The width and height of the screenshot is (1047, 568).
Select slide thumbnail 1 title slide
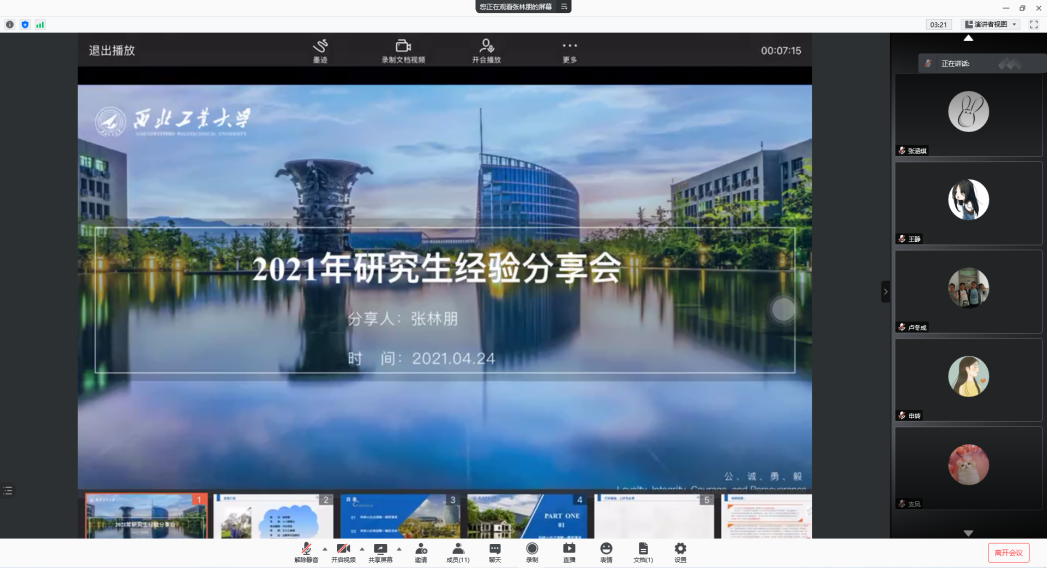146,516
